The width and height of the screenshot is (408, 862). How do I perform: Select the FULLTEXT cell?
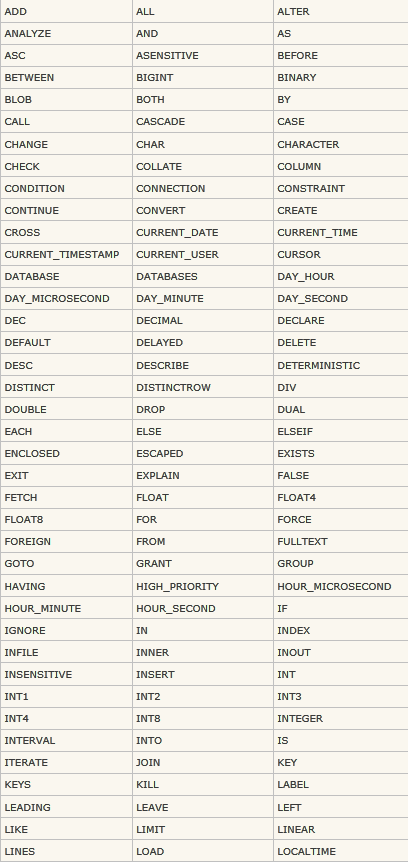click(341, 541)
